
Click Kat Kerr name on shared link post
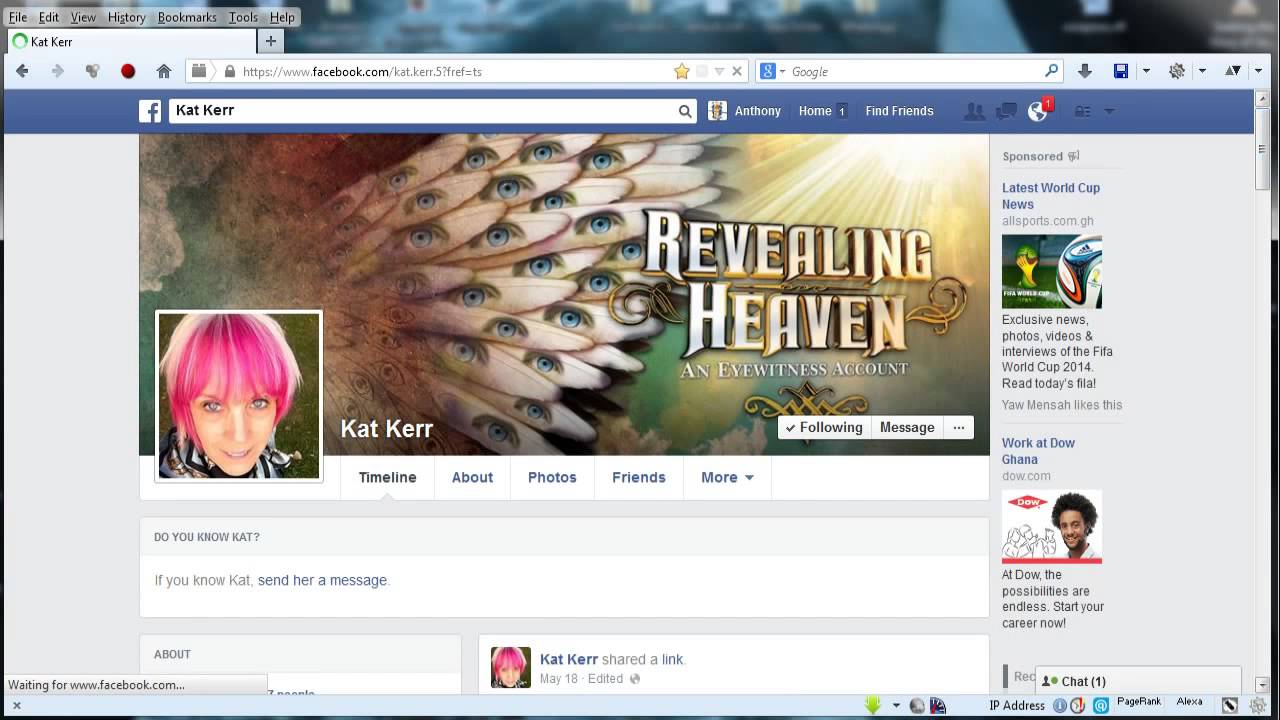point(569,659)
